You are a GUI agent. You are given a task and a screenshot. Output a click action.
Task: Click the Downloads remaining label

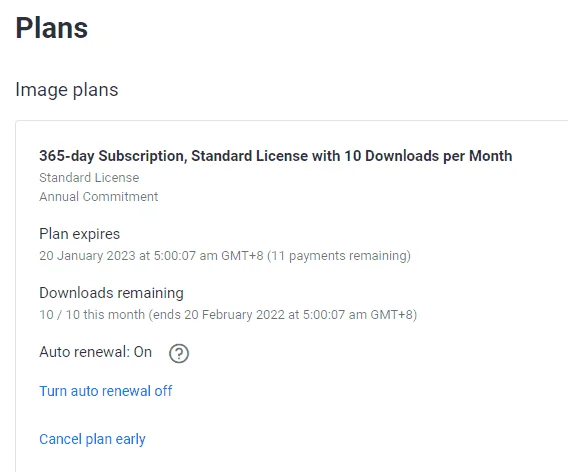(111, 293)
